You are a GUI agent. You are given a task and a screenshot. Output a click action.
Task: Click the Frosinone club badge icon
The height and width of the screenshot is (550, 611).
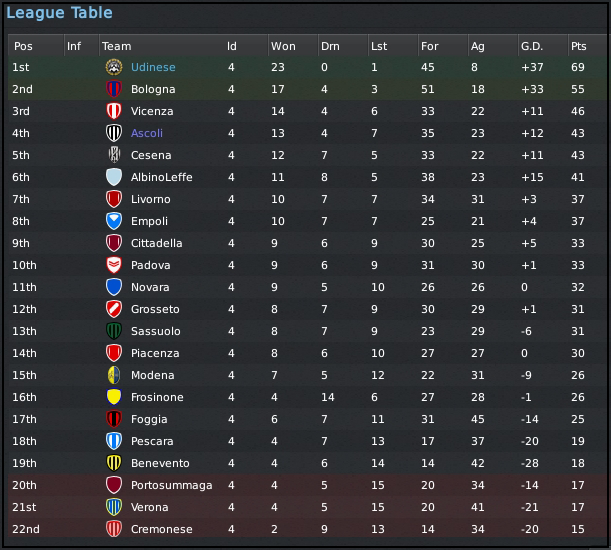[x=113, y=397]
